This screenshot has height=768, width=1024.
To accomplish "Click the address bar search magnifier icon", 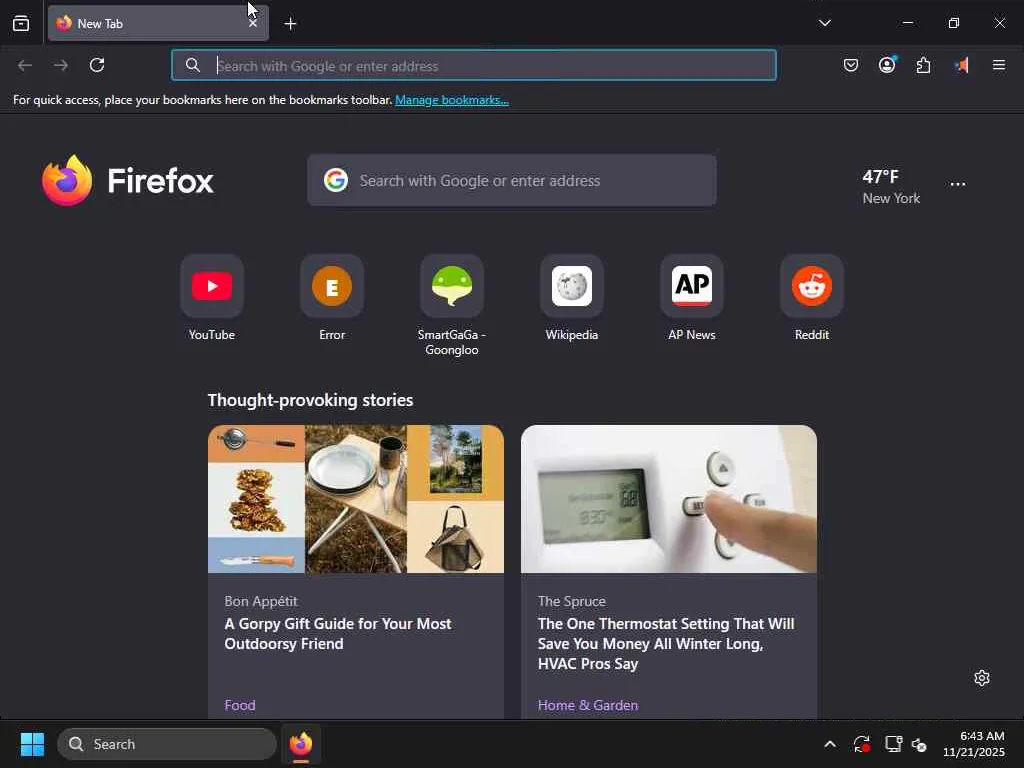I will click(193, 65).
